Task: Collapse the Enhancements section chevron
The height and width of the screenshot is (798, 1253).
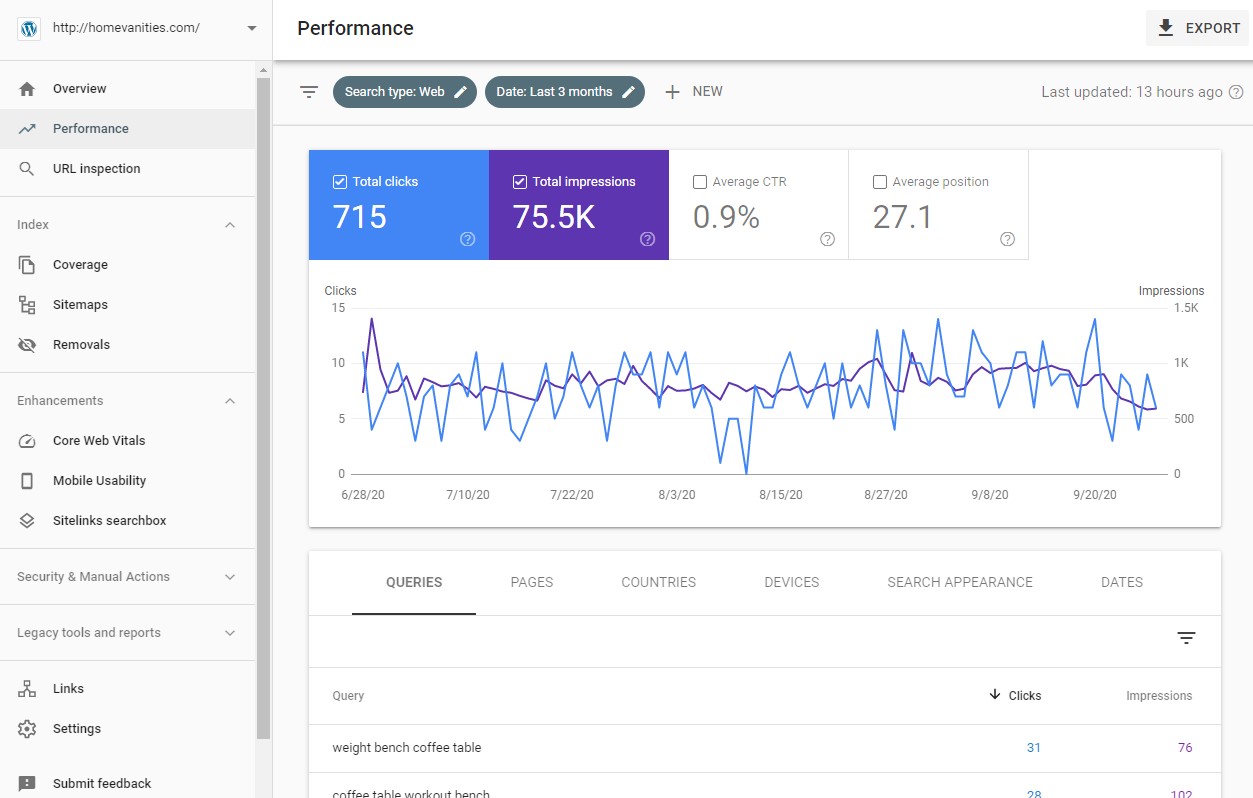Action: [230, 400]
